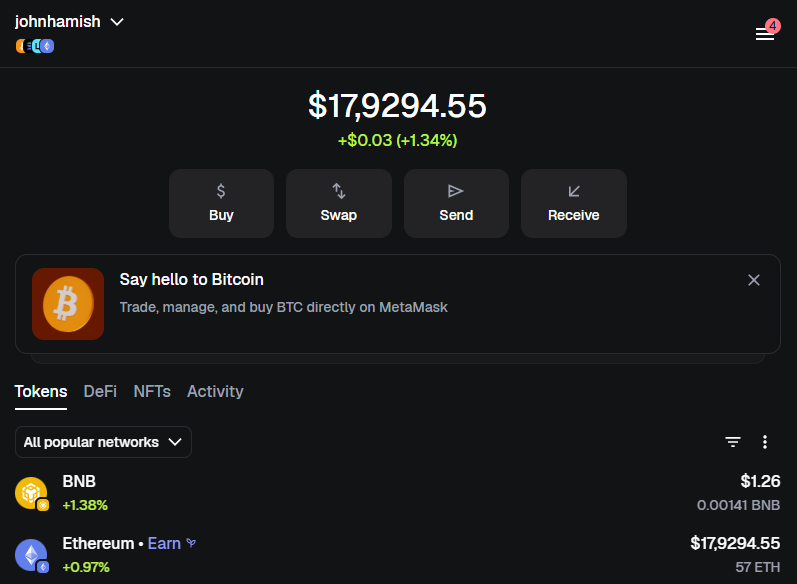Viewport: 797px width, 584px height.
Task: Click the +1.38% BNB change value
Action: tap(85, 505)
